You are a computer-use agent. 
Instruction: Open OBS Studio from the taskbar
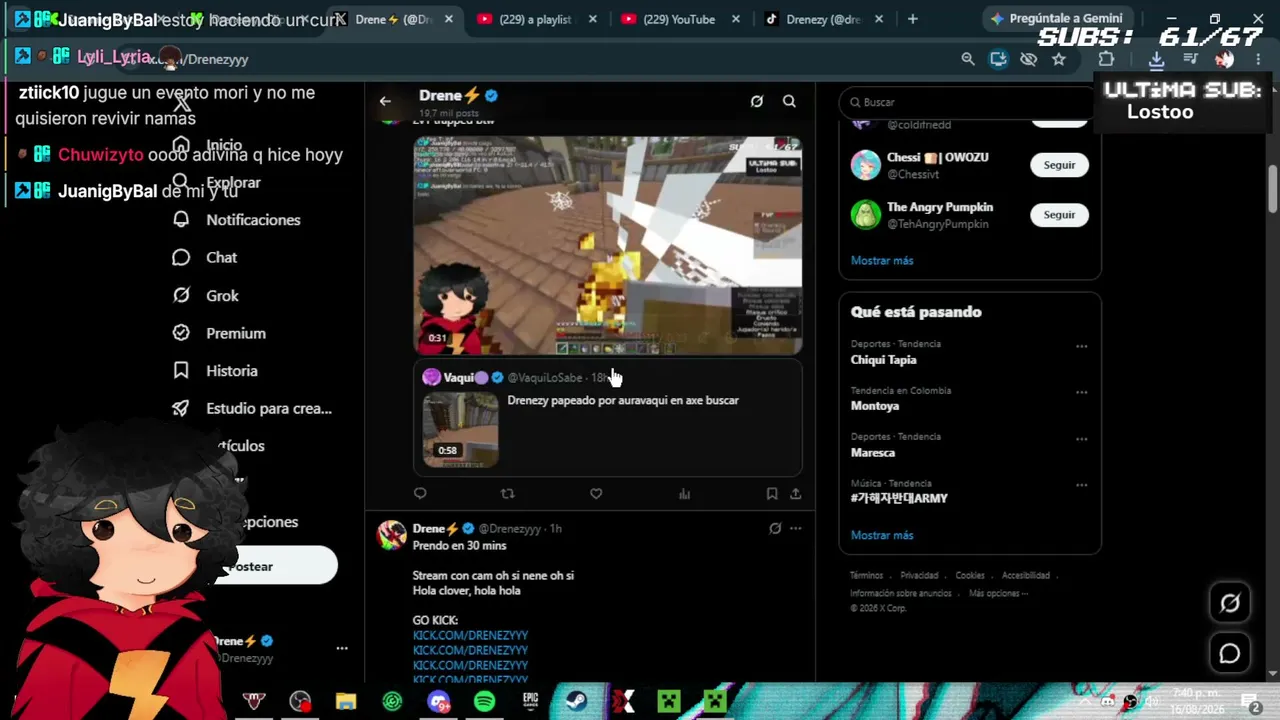(x=300, y=702)
